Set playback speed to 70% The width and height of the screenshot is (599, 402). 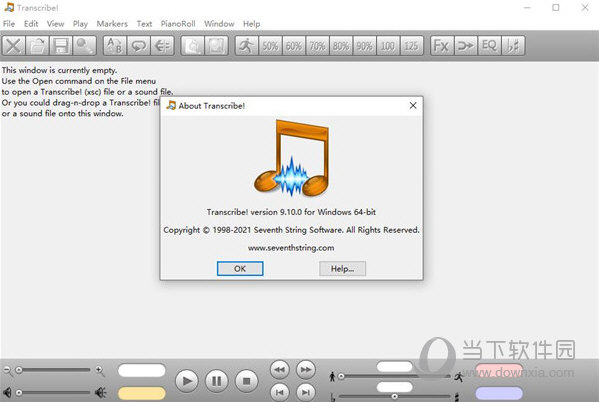[x=317, y=46]
